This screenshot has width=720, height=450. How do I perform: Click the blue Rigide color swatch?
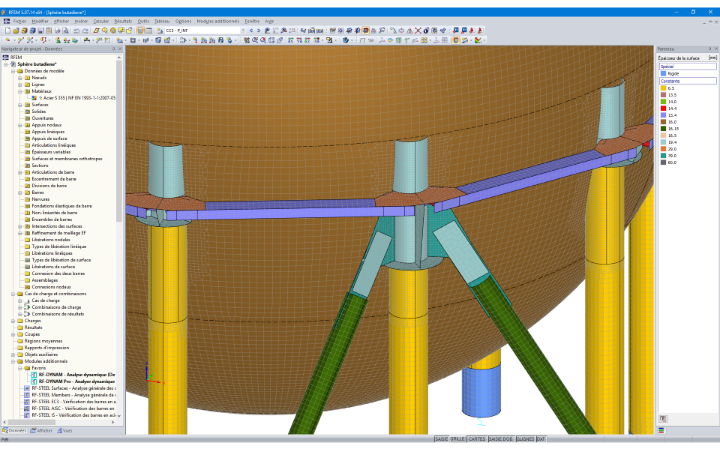click(x=663, y=73)
